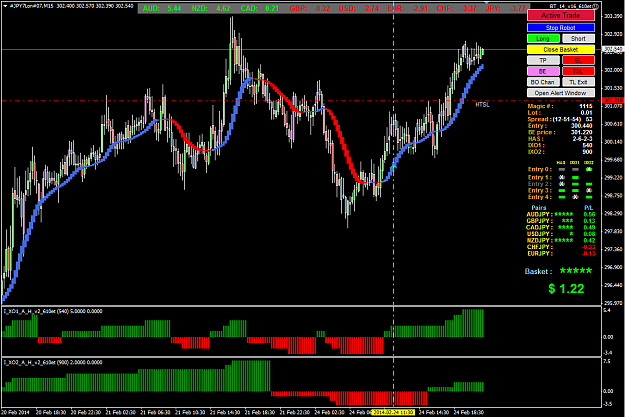Click the EURJPY pair row
The height and width of the screenshot is (417, 625).
(561, 254)
